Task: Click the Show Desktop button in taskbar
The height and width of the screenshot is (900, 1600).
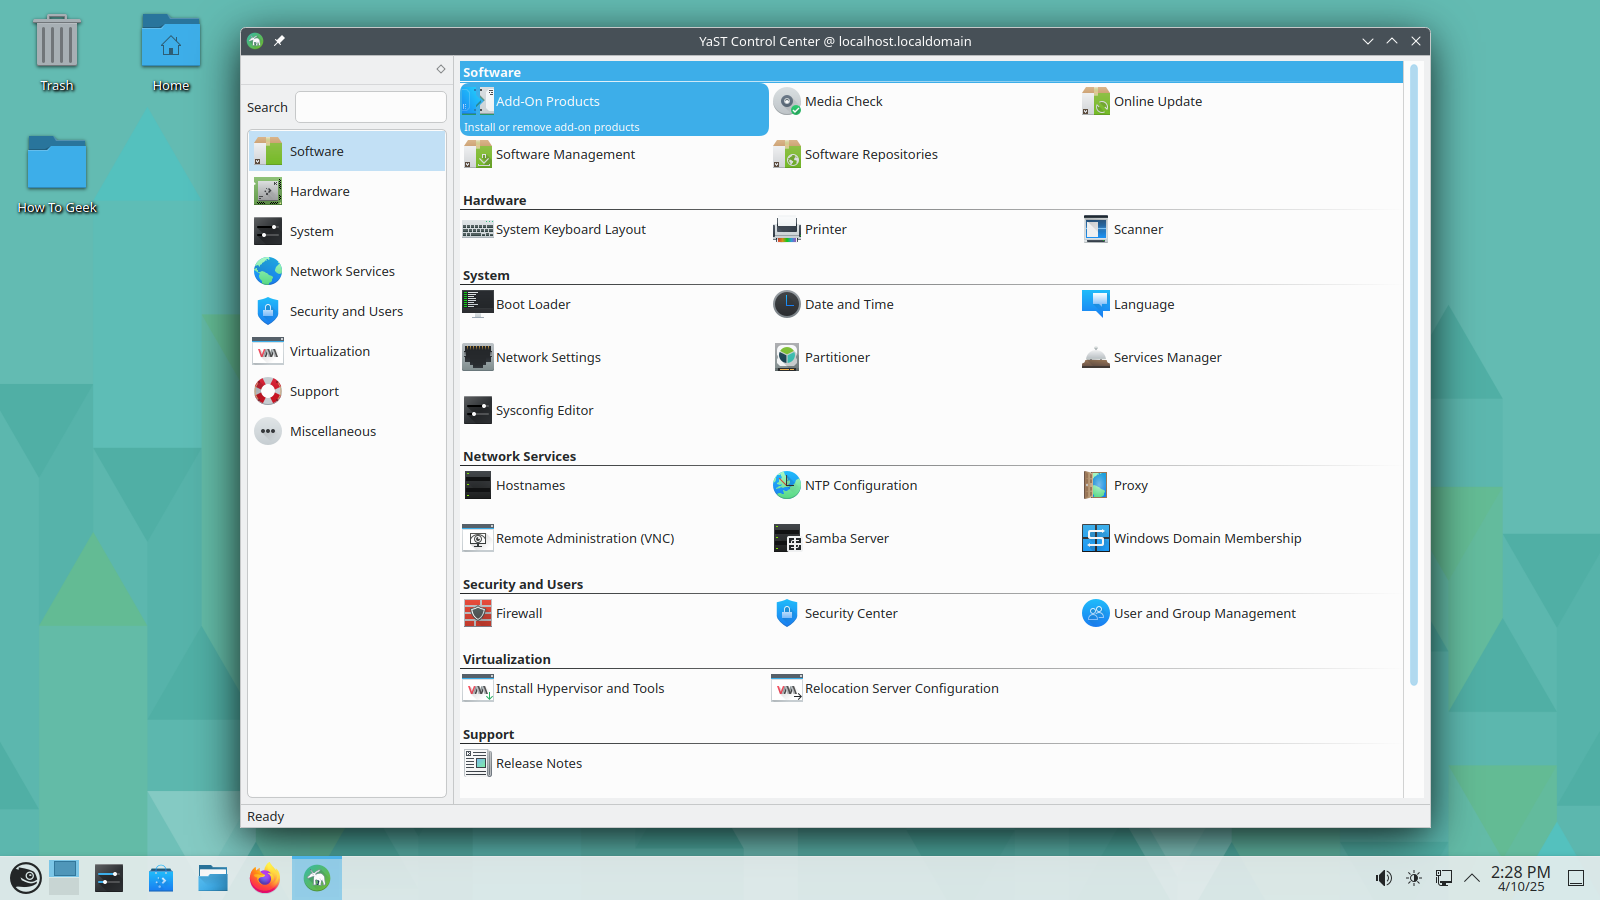Action: point(1576,878)
